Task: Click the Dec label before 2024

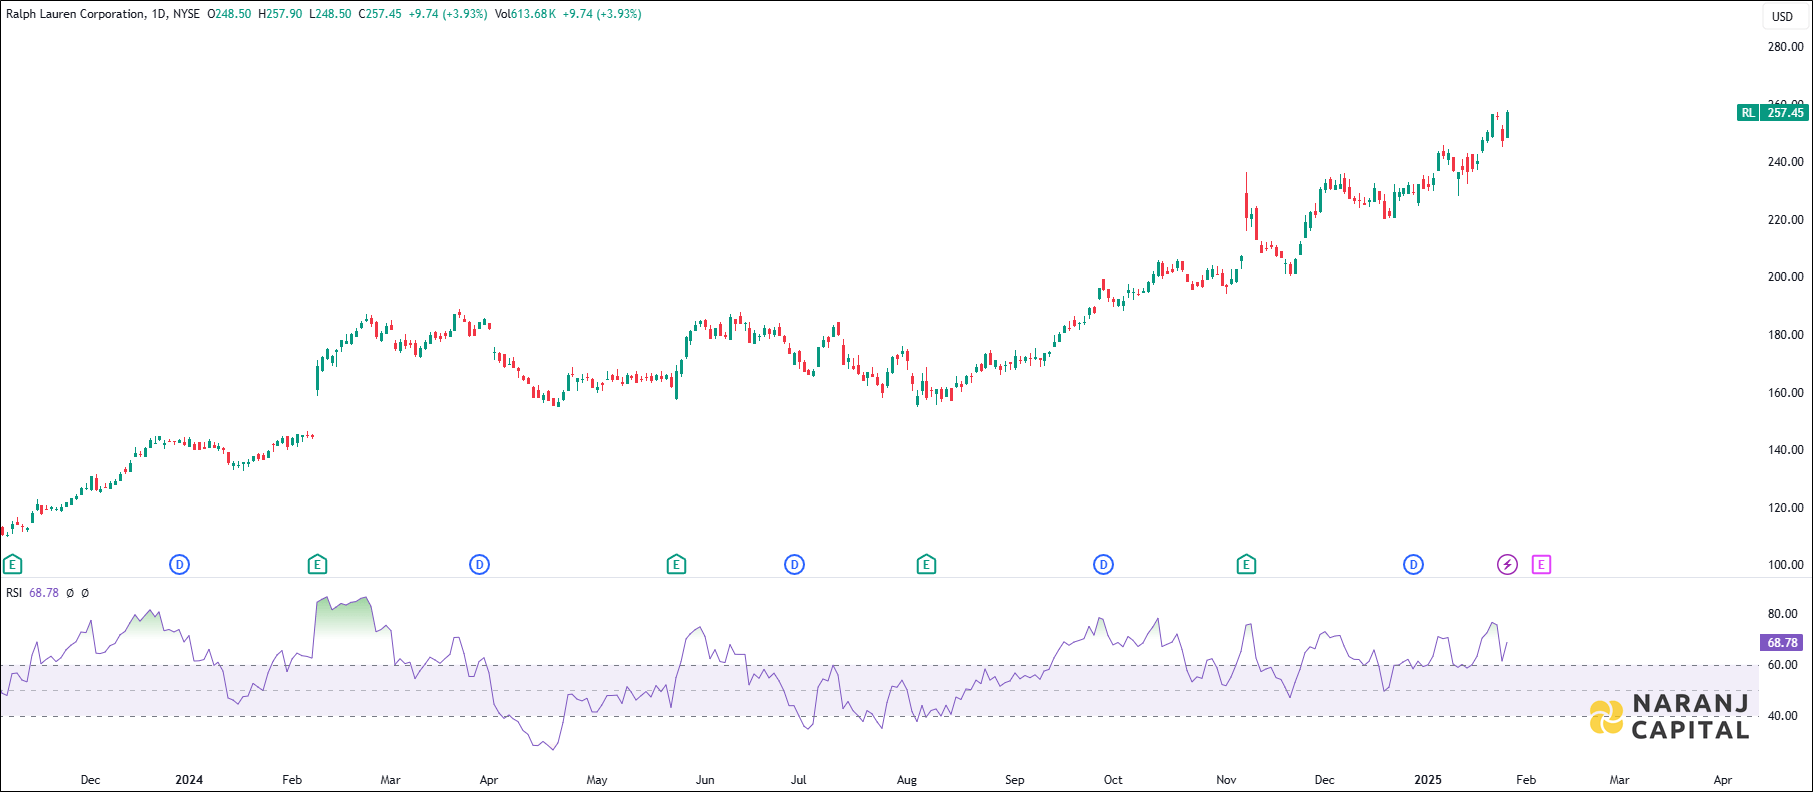Action: [x=90, y=780]
